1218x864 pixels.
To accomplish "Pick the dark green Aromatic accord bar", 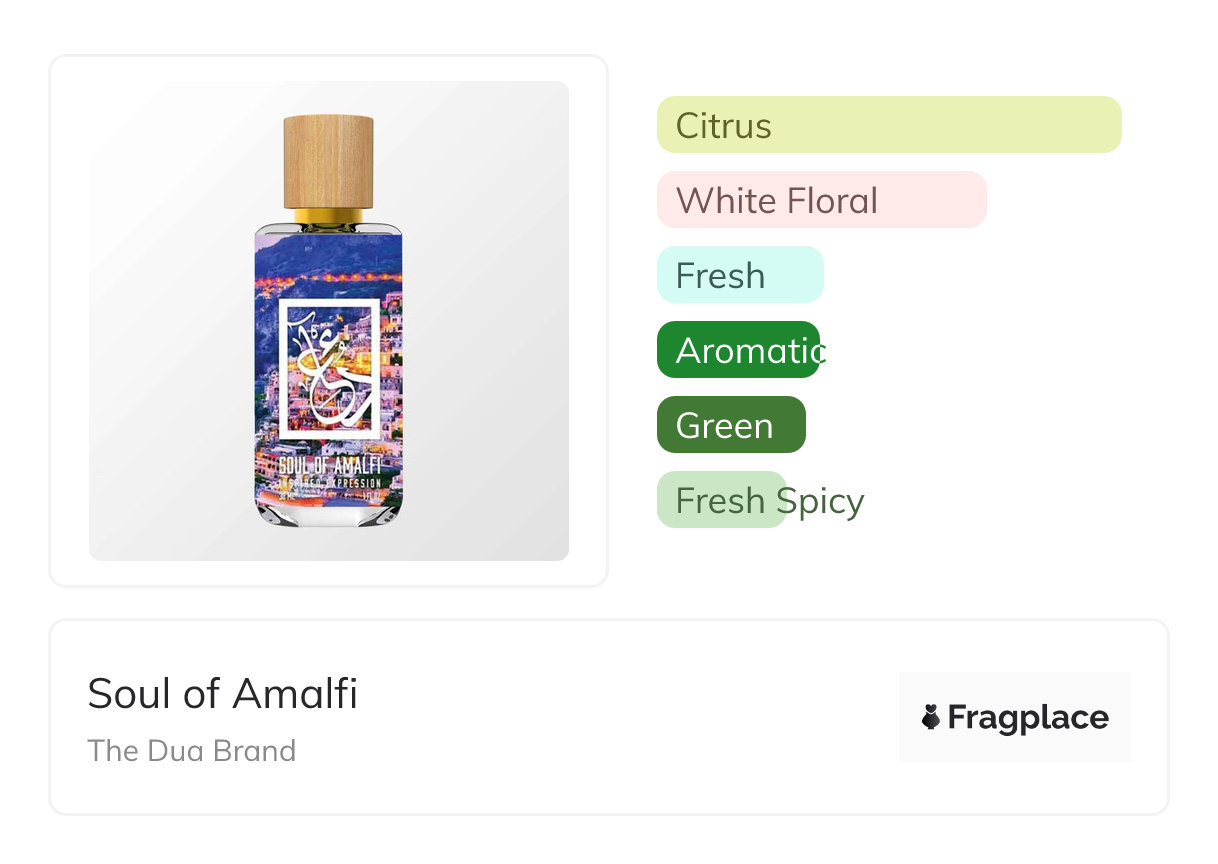I will (x=738, y=350).
